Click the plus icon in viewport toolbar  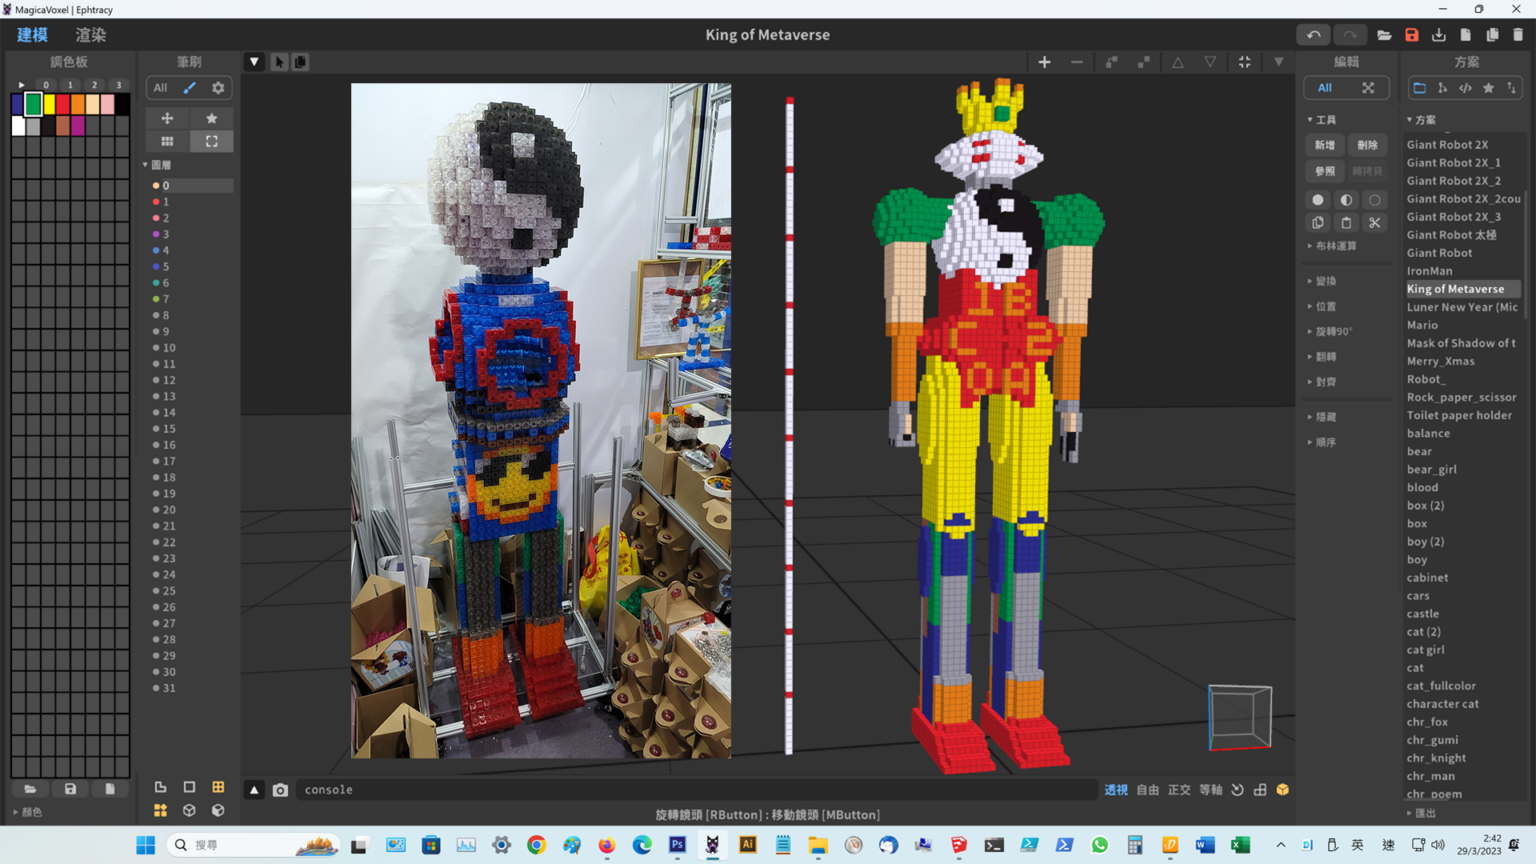pos(1044,62)
